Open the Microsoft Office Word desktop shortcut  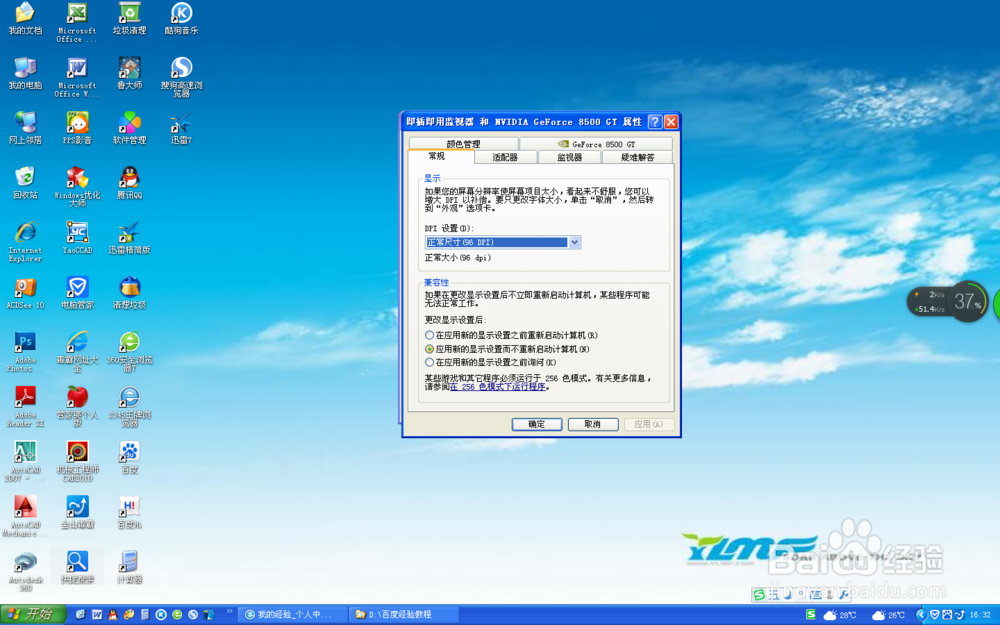[77, 77]
